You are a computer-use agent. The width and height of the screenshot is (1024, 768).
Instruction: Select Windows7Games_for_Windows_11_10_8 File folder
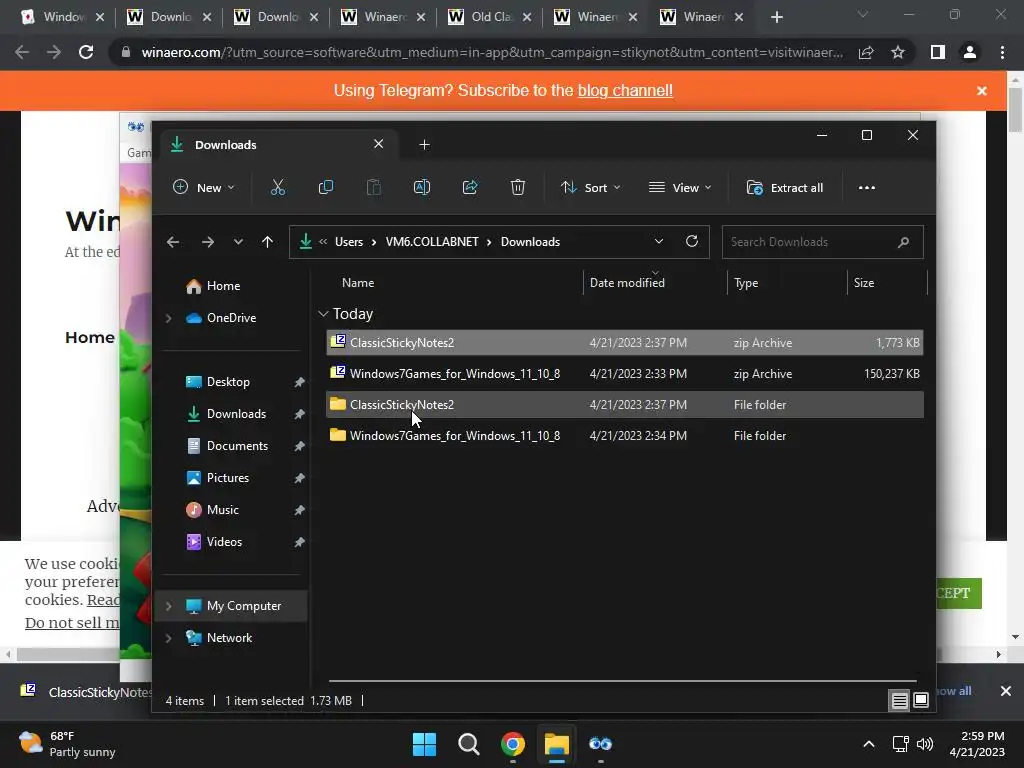[624, 436]
